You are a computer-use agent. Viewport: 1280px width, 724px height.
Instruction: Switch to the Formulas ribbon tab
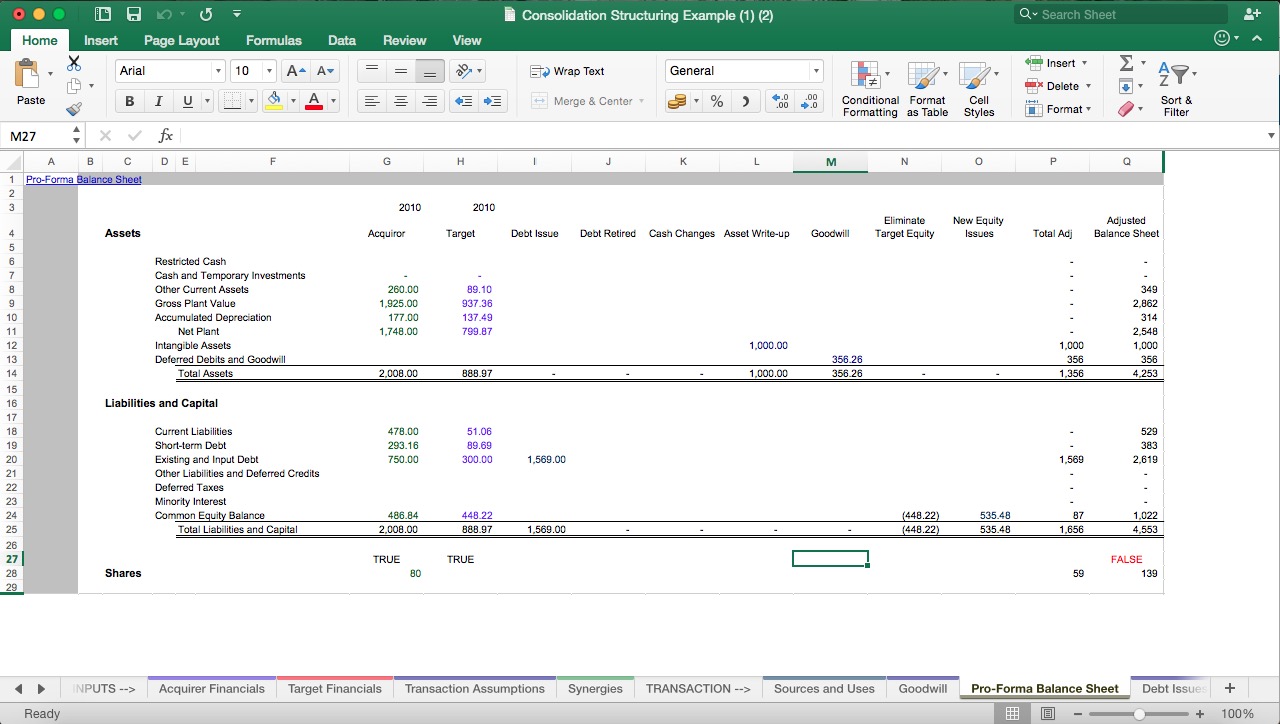pyautogui.click(x=273, y=40)
